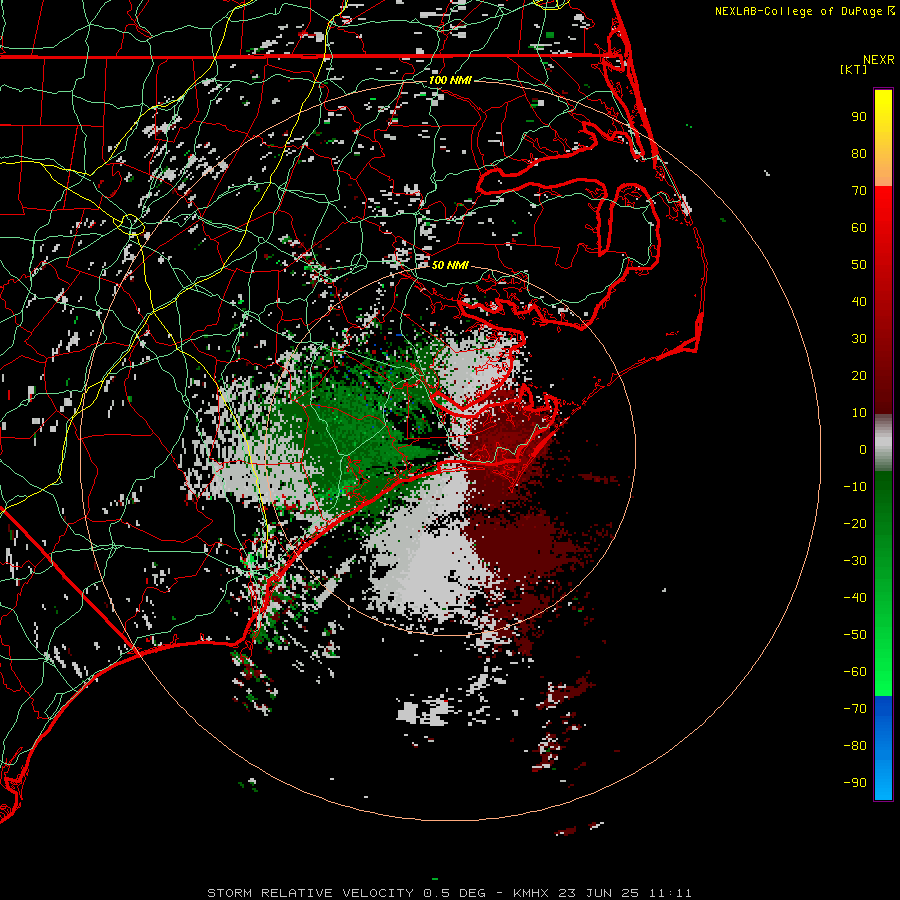Pick the blue segment of the color bar
Screen dimensions: 900x900
pos(883,748)
